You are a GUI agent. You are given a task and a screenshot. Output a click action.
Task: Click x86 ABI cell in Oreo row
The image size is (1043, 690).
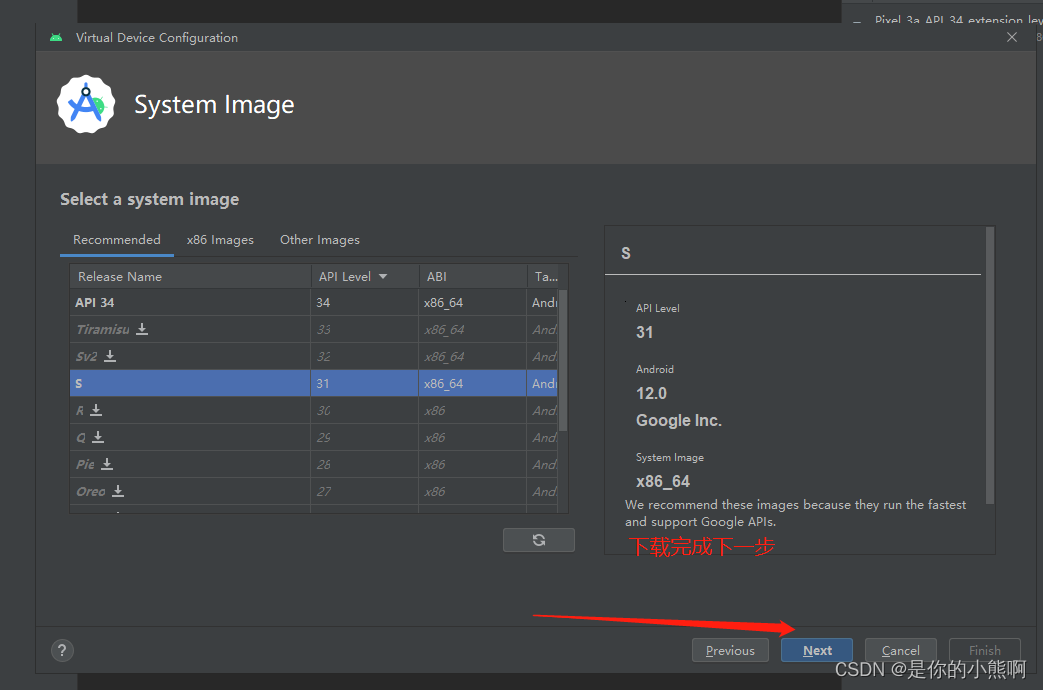coord(472,491)
